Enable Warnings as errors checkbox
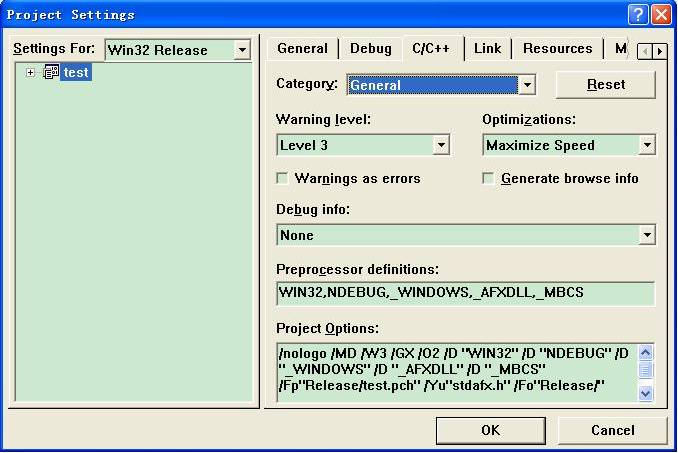The height and width of the screenshot is (453, 678). (x=282, y=178)
